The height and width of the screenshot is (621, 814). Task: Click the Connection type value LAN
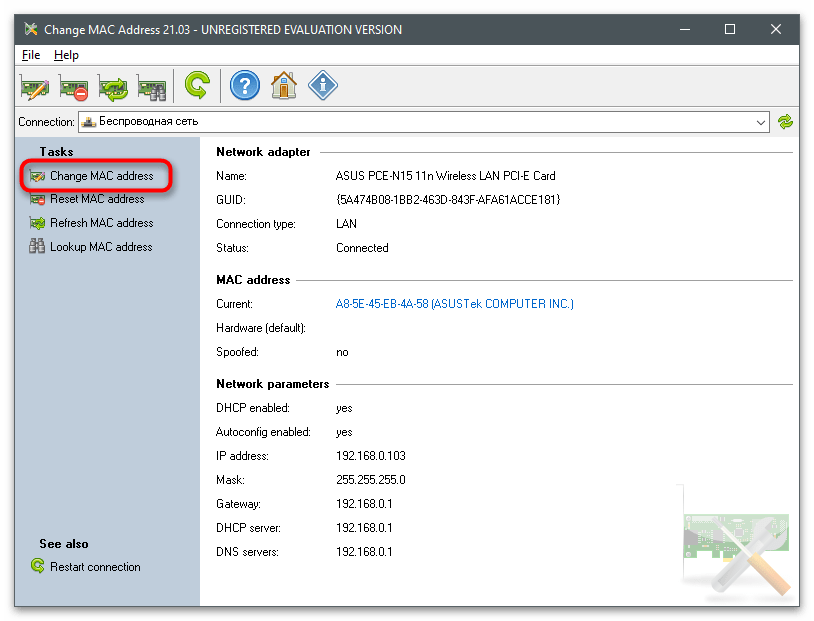click(346, 224)
